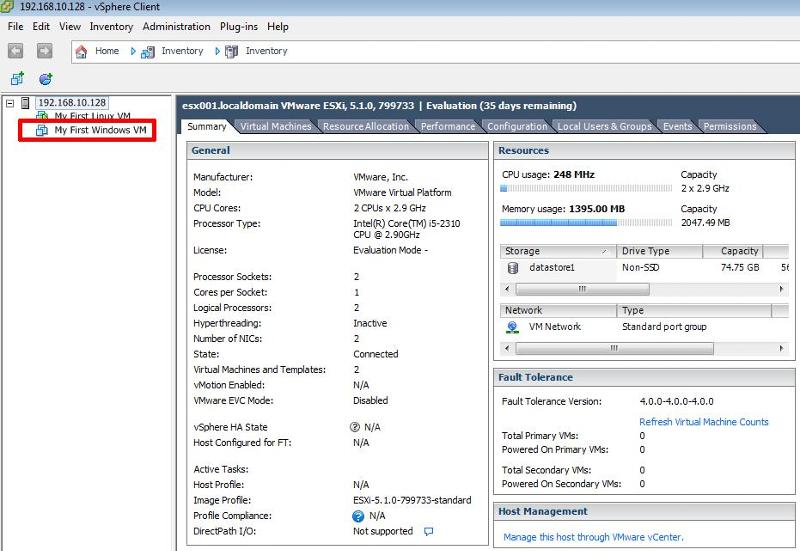Click the Standard port group cell
800x551 pixels.
coord(664,327)
